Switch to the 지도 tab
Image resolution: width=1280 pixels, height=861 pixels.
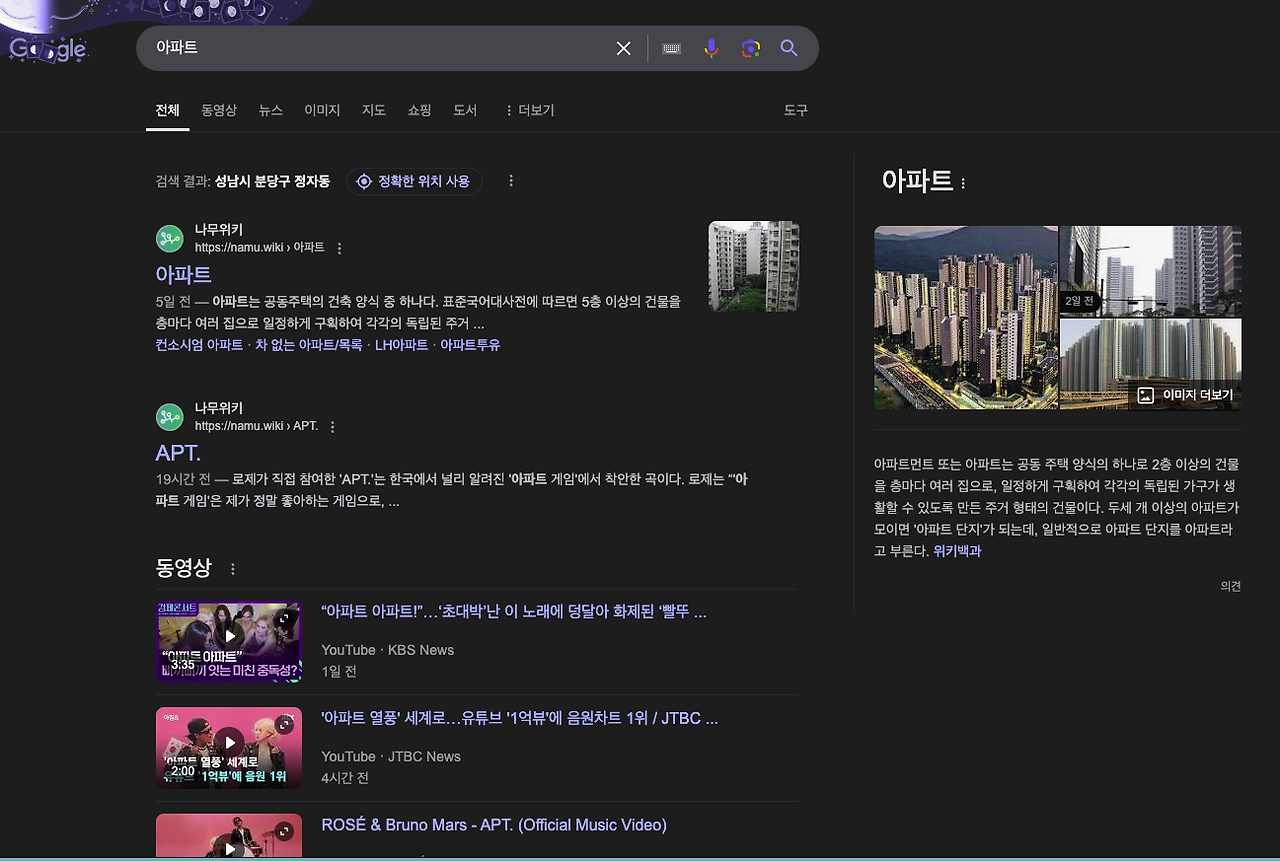(x=374, y=110)
